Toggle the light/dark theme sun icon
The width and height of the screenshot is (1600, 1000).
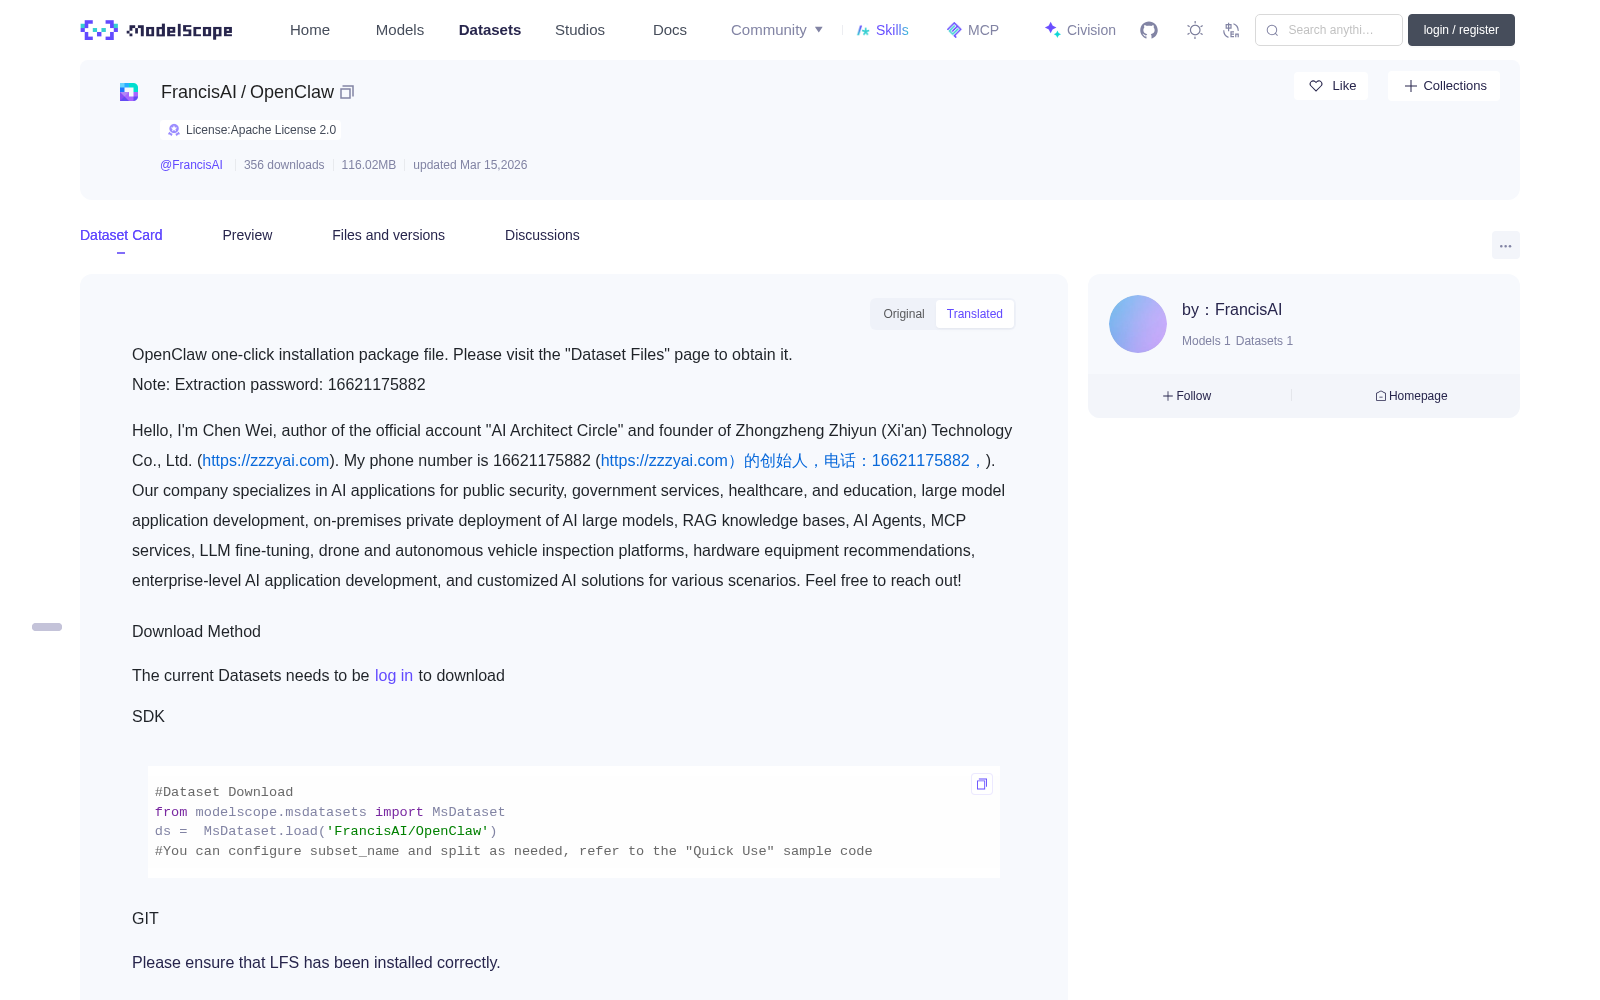tap(1195, 30)
